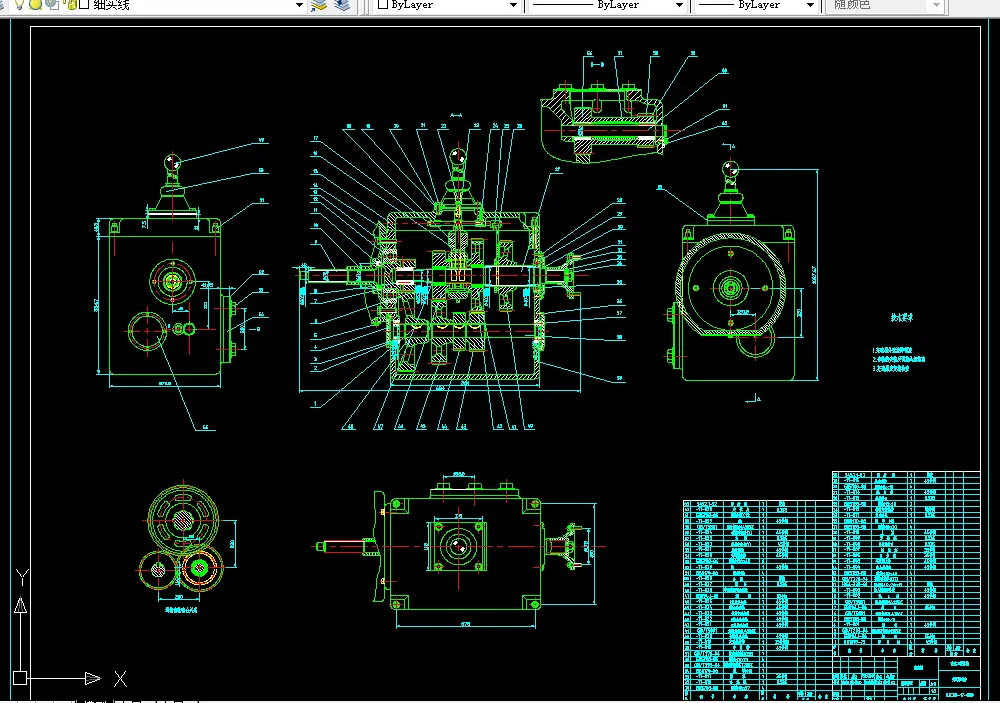Click the gear cluster section view at bottom left

pyautogui.click(x=182, y=537)
